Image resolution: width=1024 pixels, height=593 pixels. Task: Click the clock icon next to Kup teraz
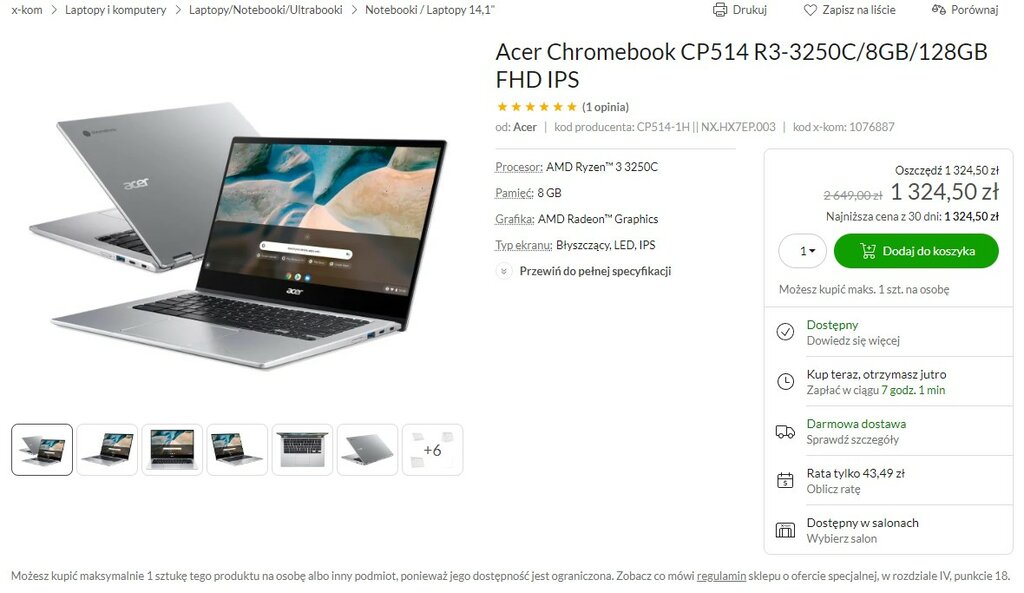[785, 381]
